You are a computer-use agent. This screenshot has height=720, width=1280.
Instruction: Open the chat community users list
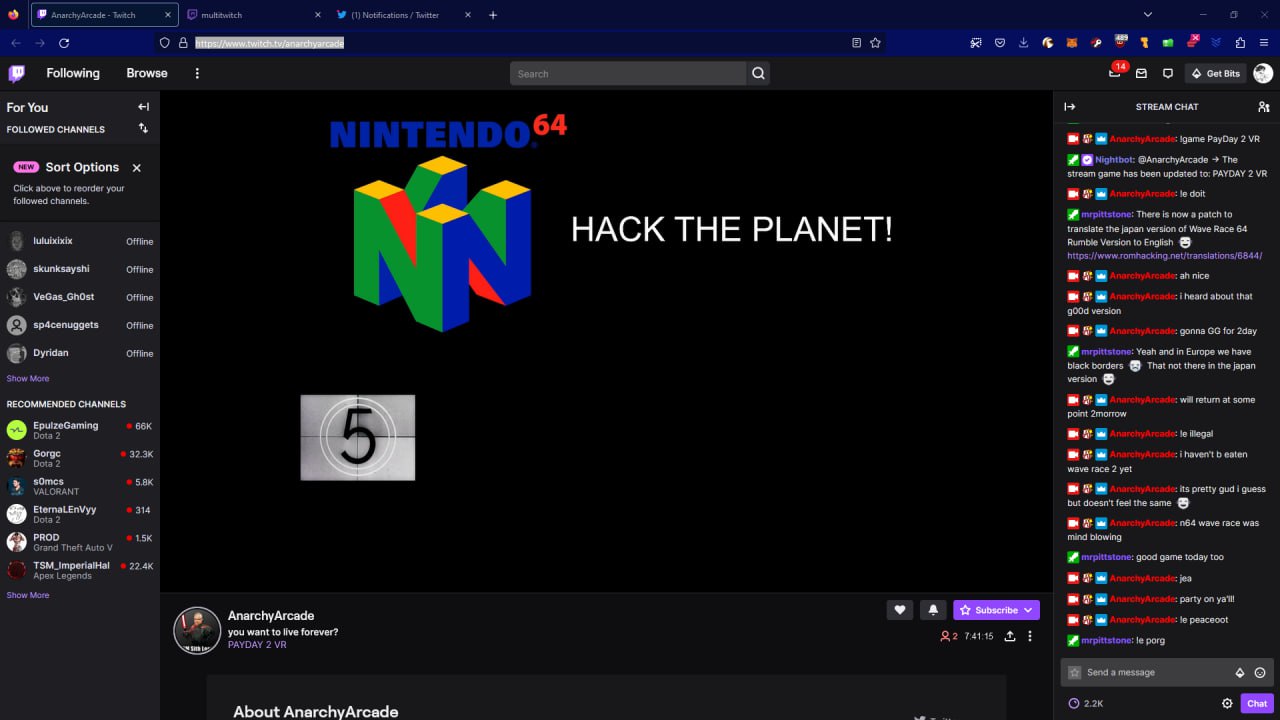[x=1263, y=107]
